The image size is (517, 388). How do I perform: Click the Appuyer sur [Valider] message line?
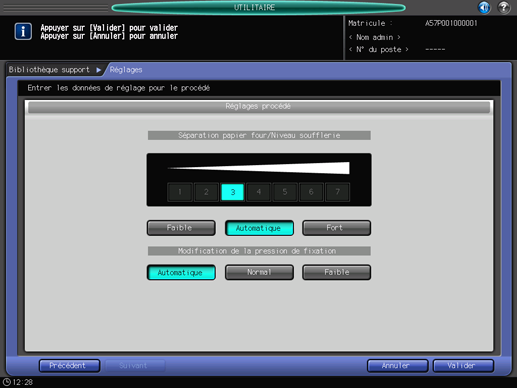(x=109, y=28)
